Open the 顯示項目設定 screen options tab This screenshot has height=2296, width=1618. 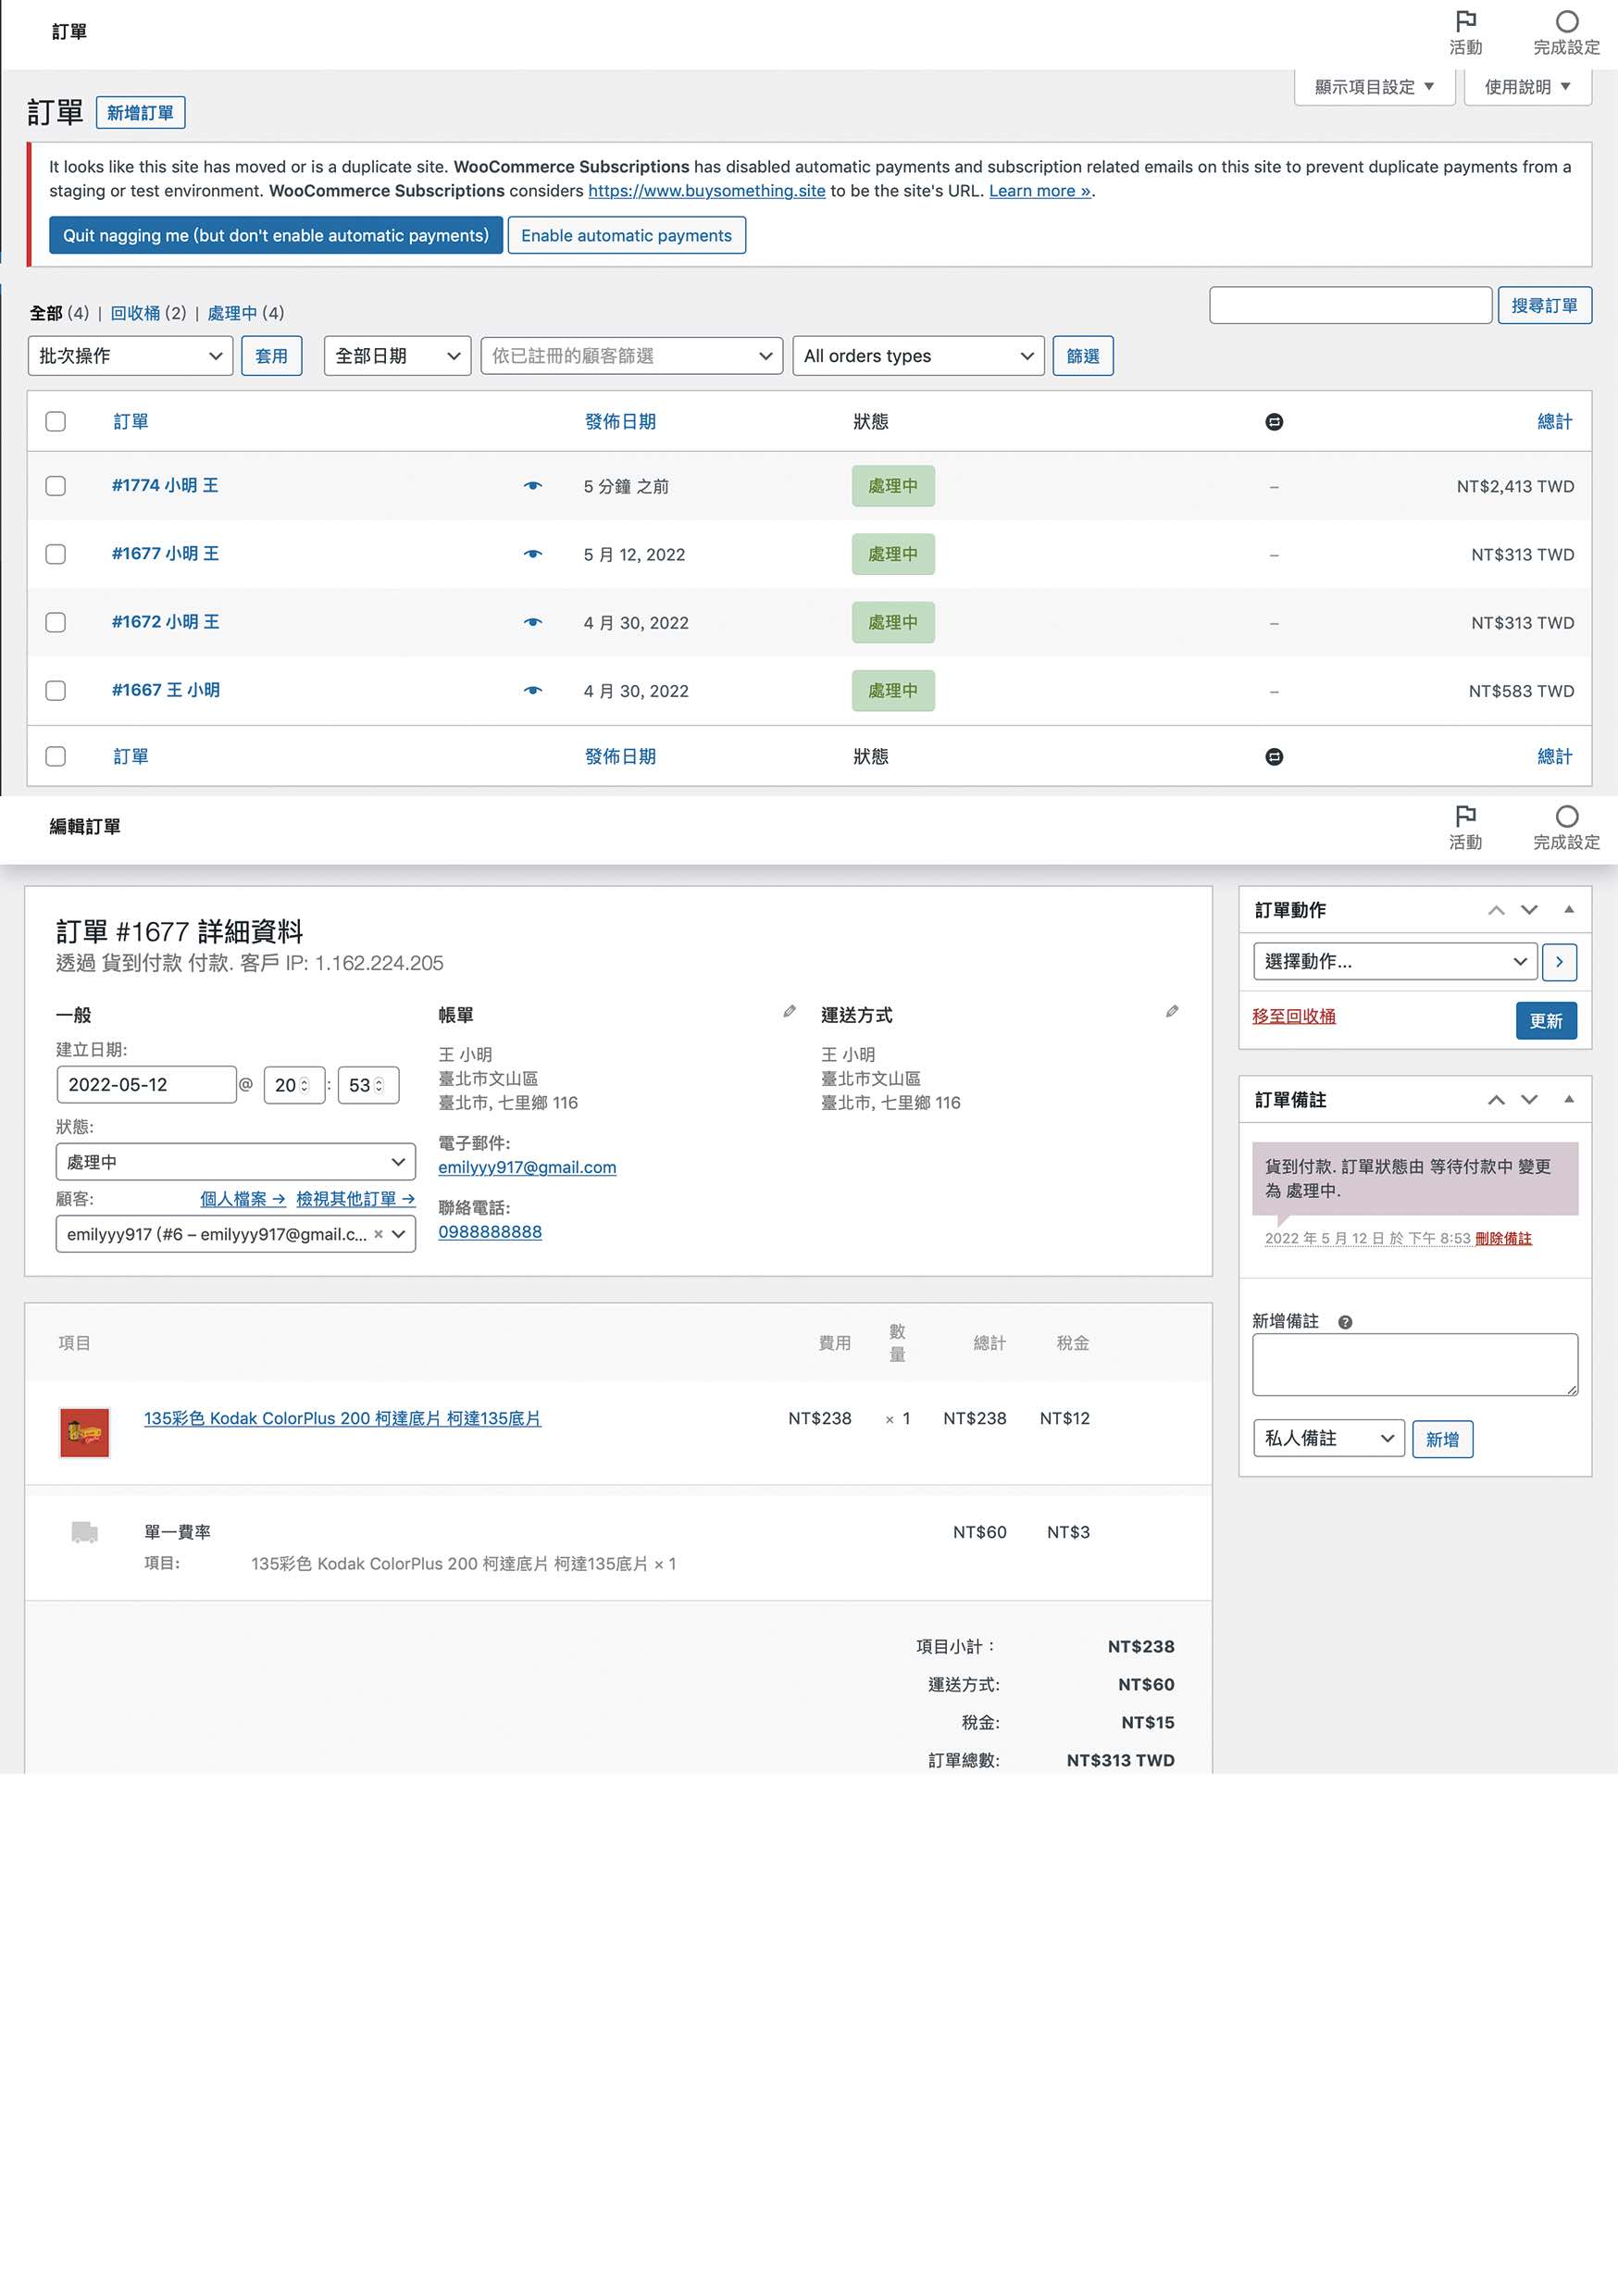1373,87
